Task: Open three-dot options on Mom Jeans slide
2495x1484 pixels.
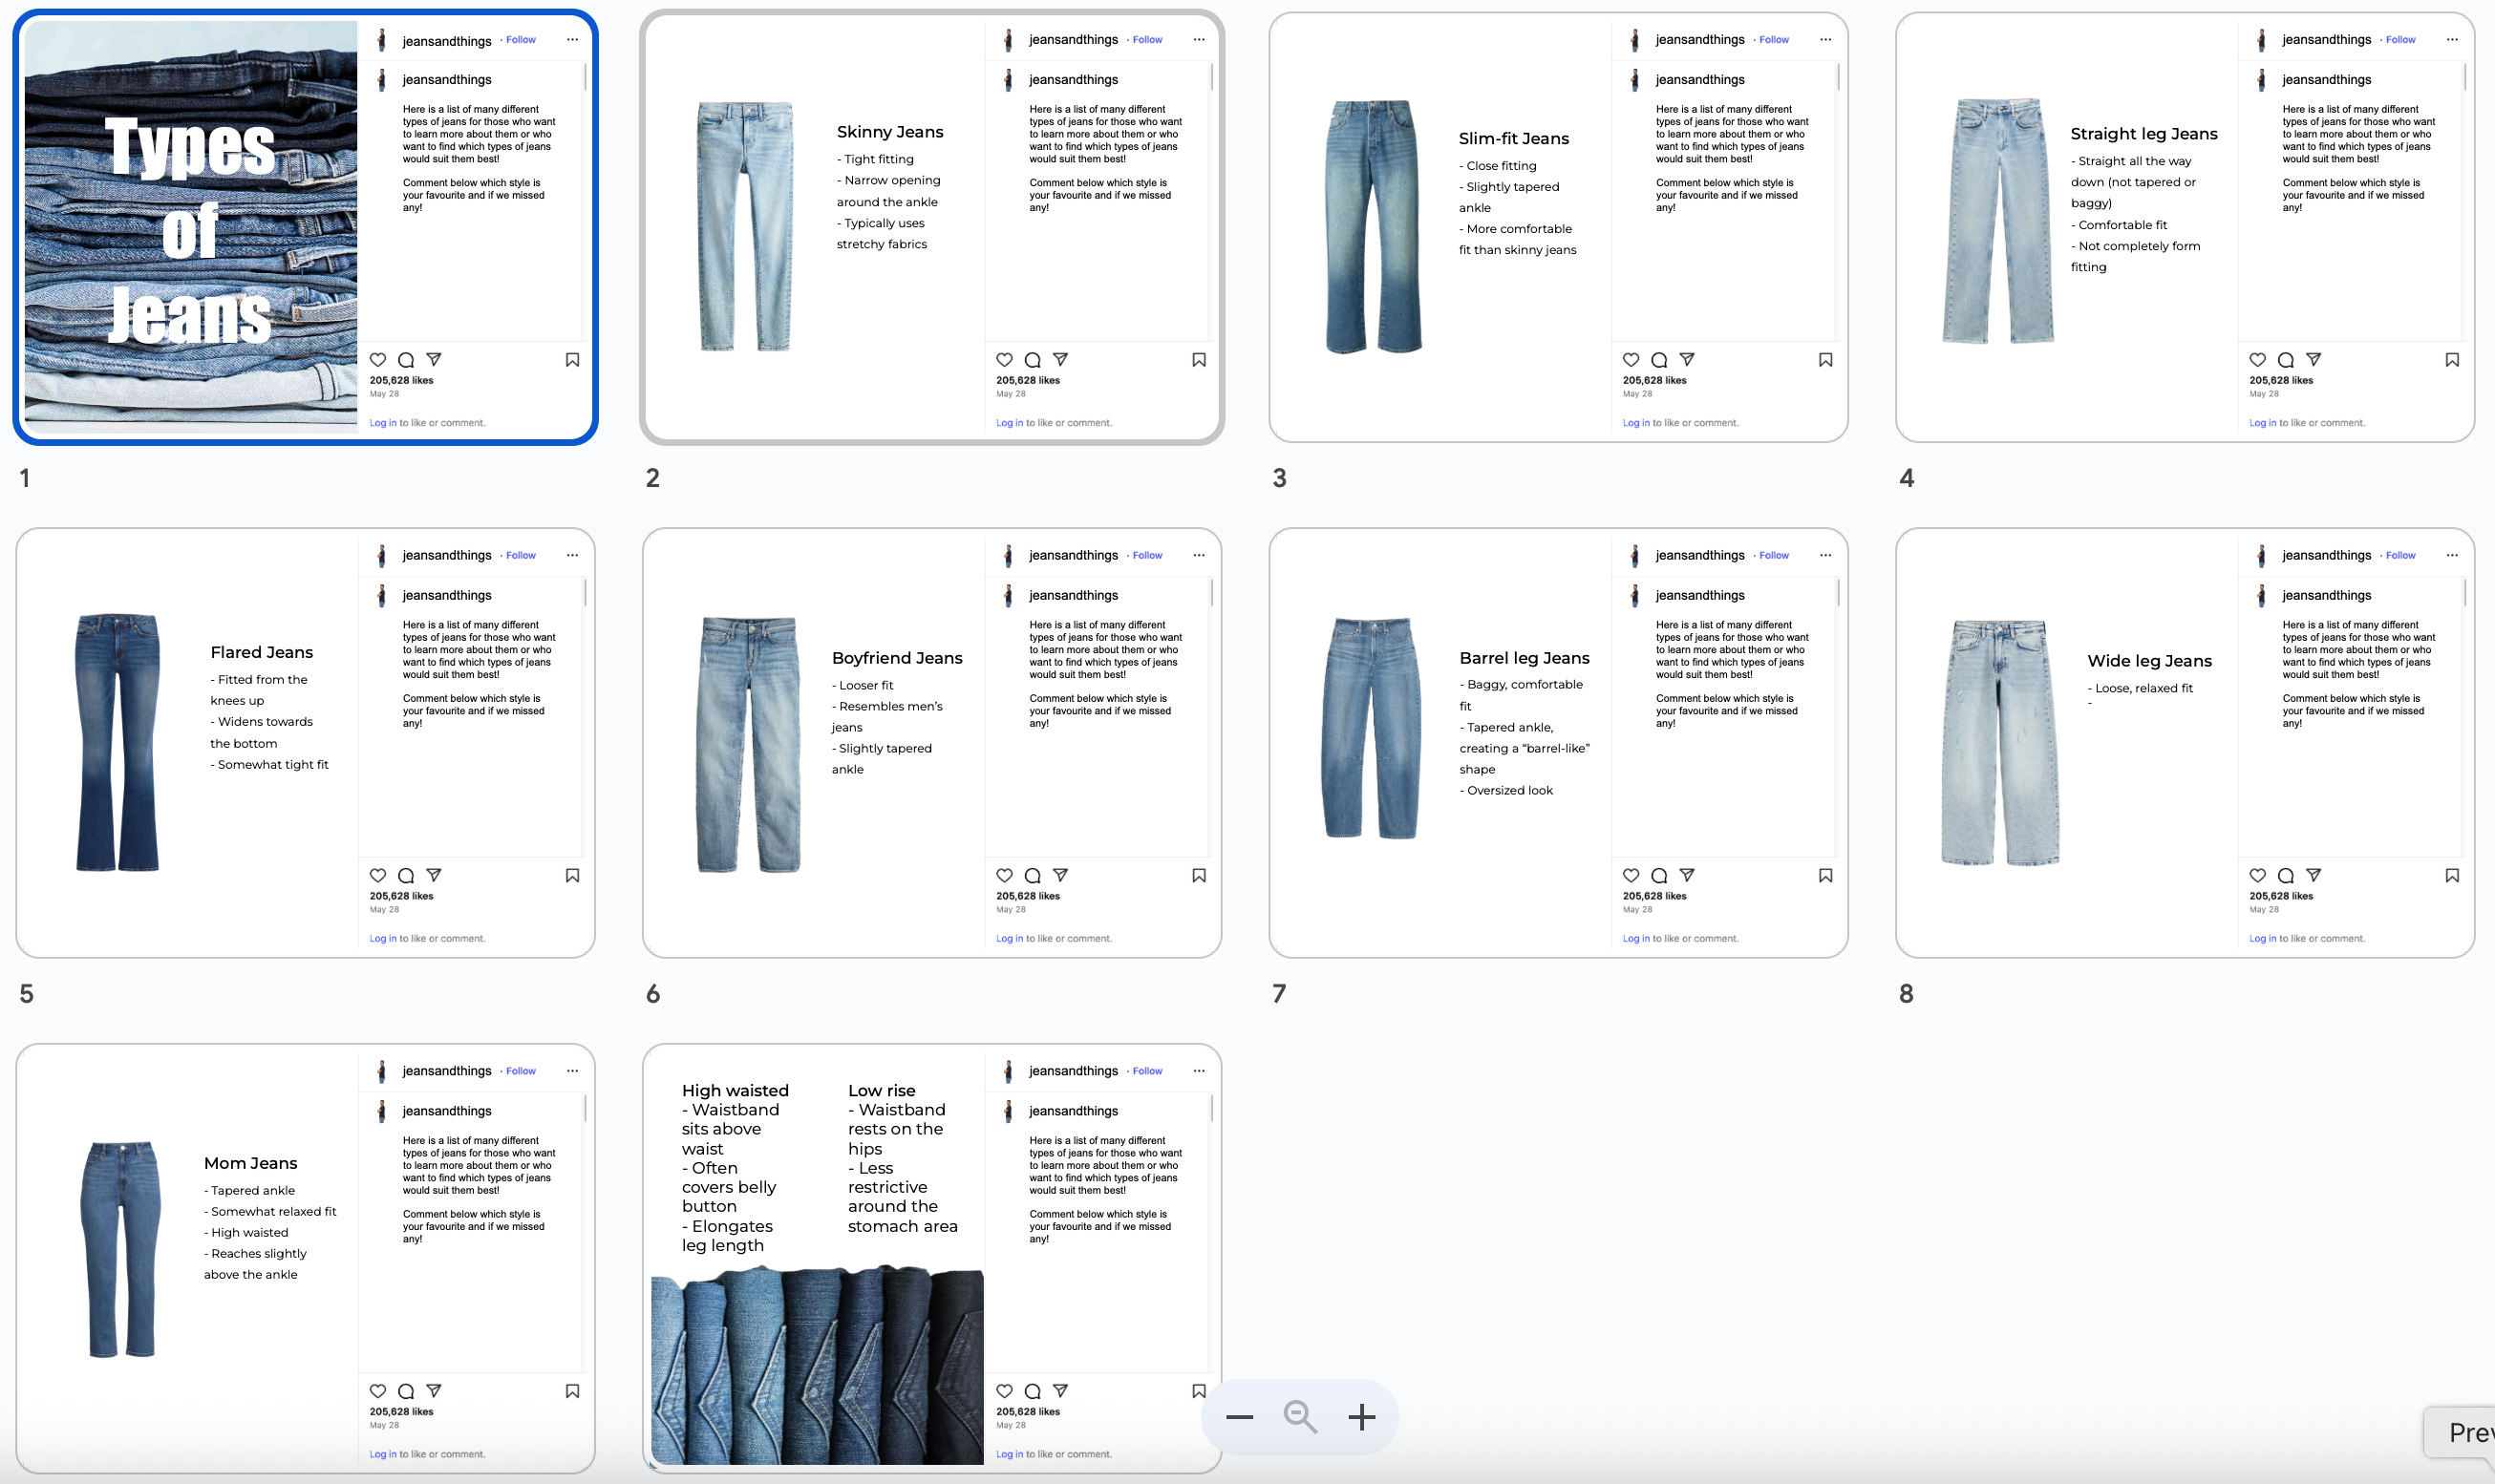Action: click(572, 1070)
